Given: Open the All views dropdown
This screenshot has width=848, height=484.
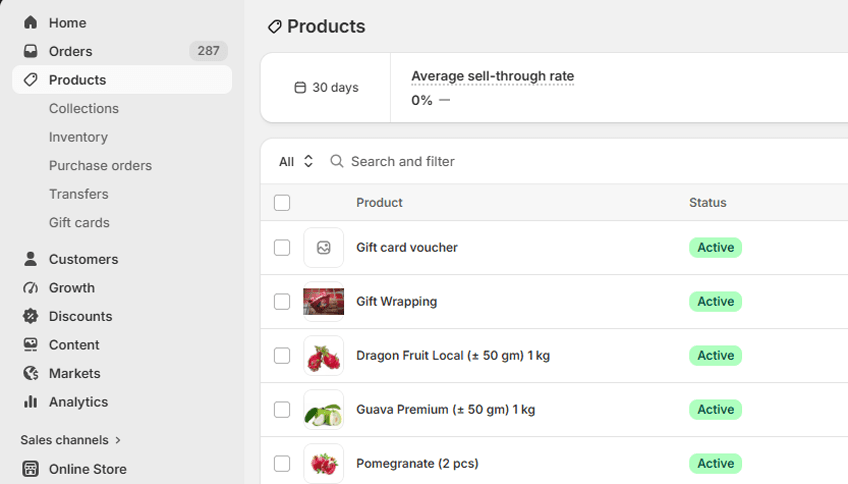Looking at the screenshot, I should pos(296,161).
